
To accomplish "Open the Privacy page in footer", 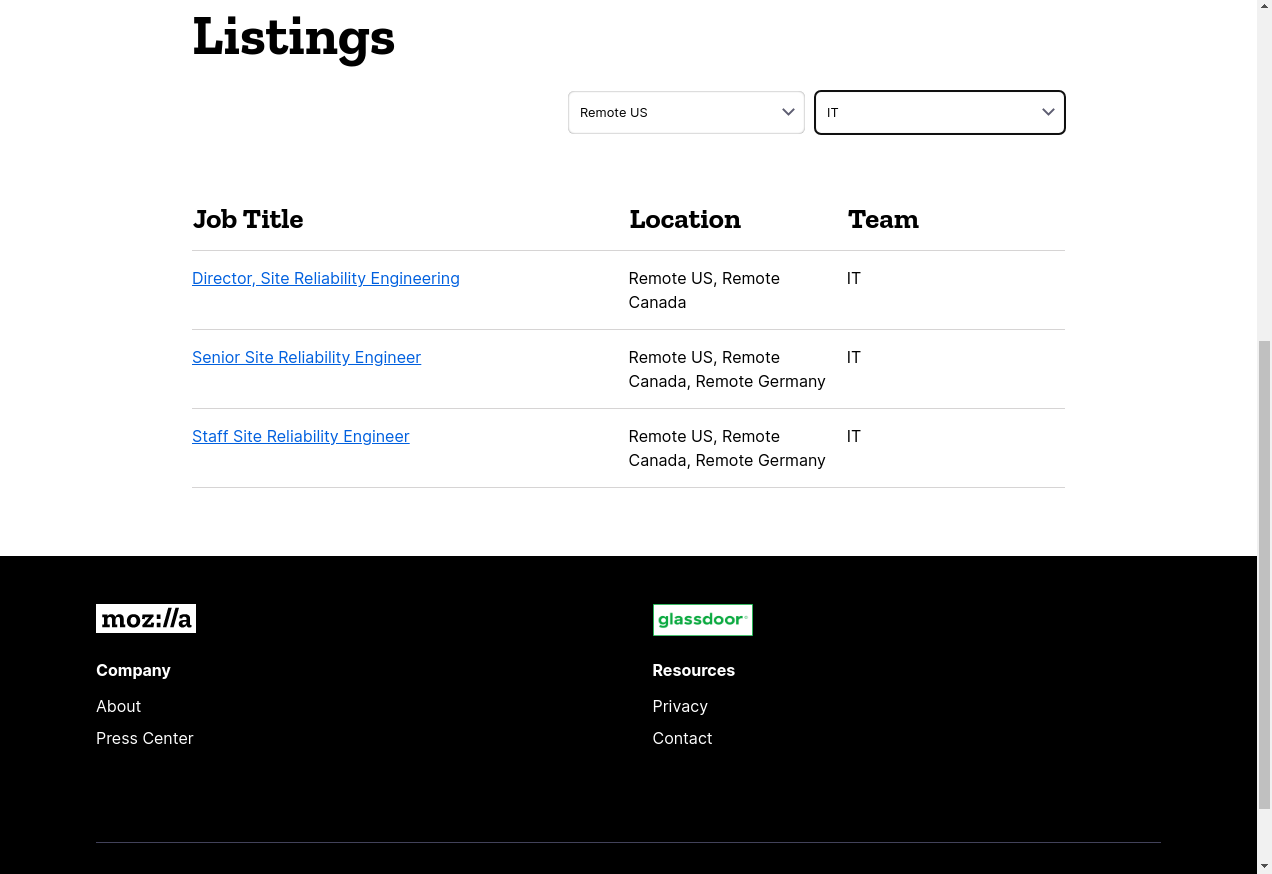I will coord(679,707).
